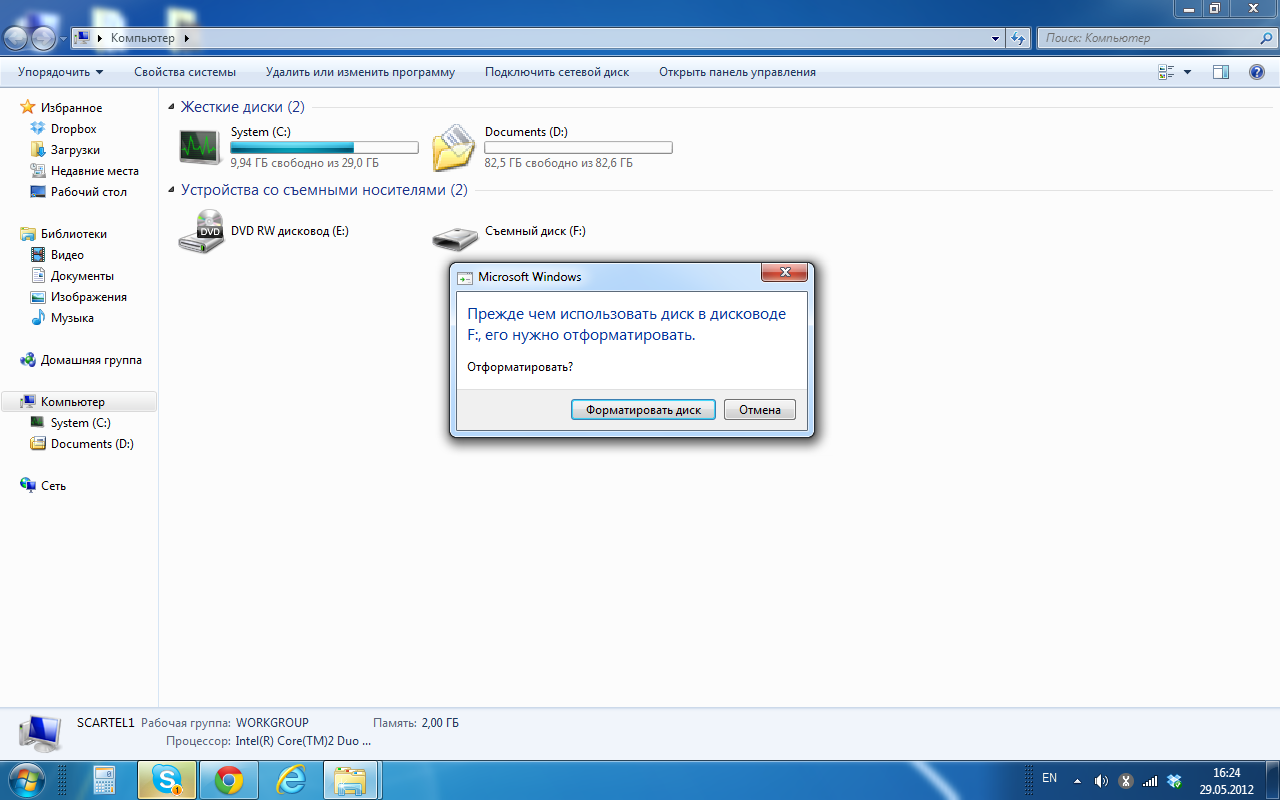Click Библиотеки in the navigation pane
Screen dimensions: 1280x800
[x=73, y=234]
